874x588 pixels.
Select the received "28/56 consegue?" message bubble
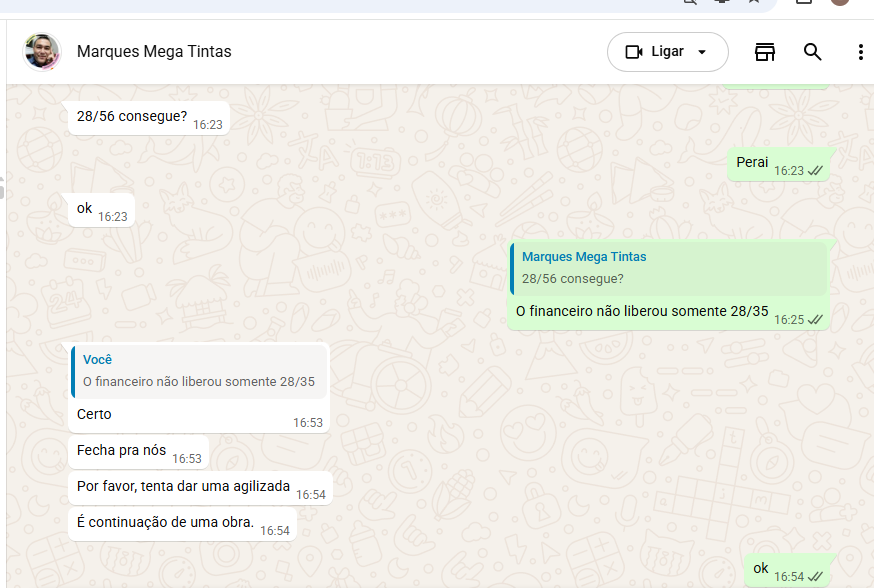coord(132,117)
